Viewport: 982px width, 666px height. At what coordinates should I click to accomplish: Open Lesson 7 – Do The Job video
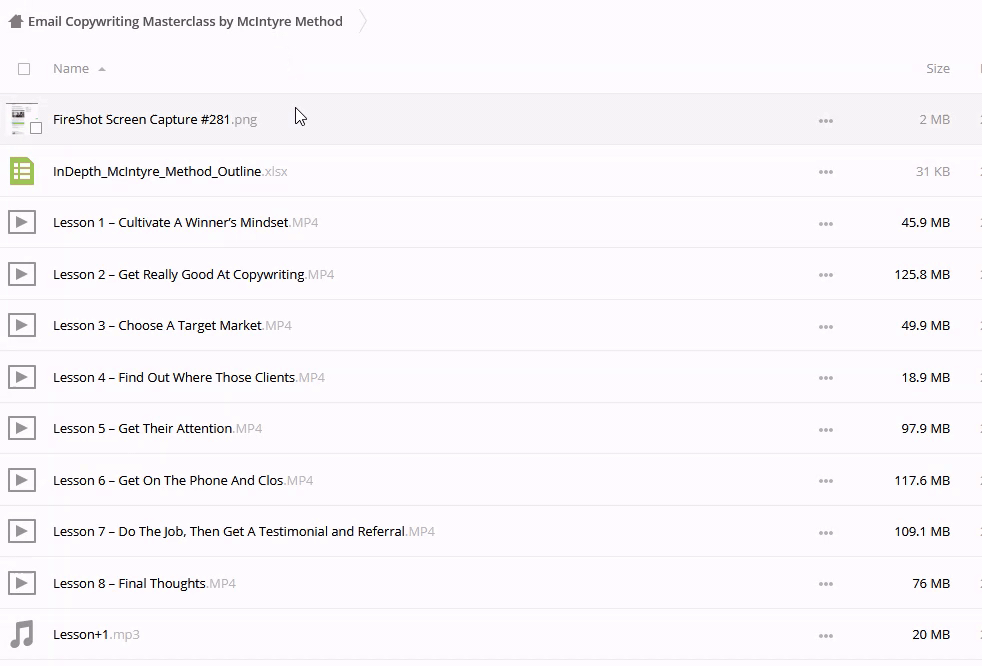tap(229, 532)
